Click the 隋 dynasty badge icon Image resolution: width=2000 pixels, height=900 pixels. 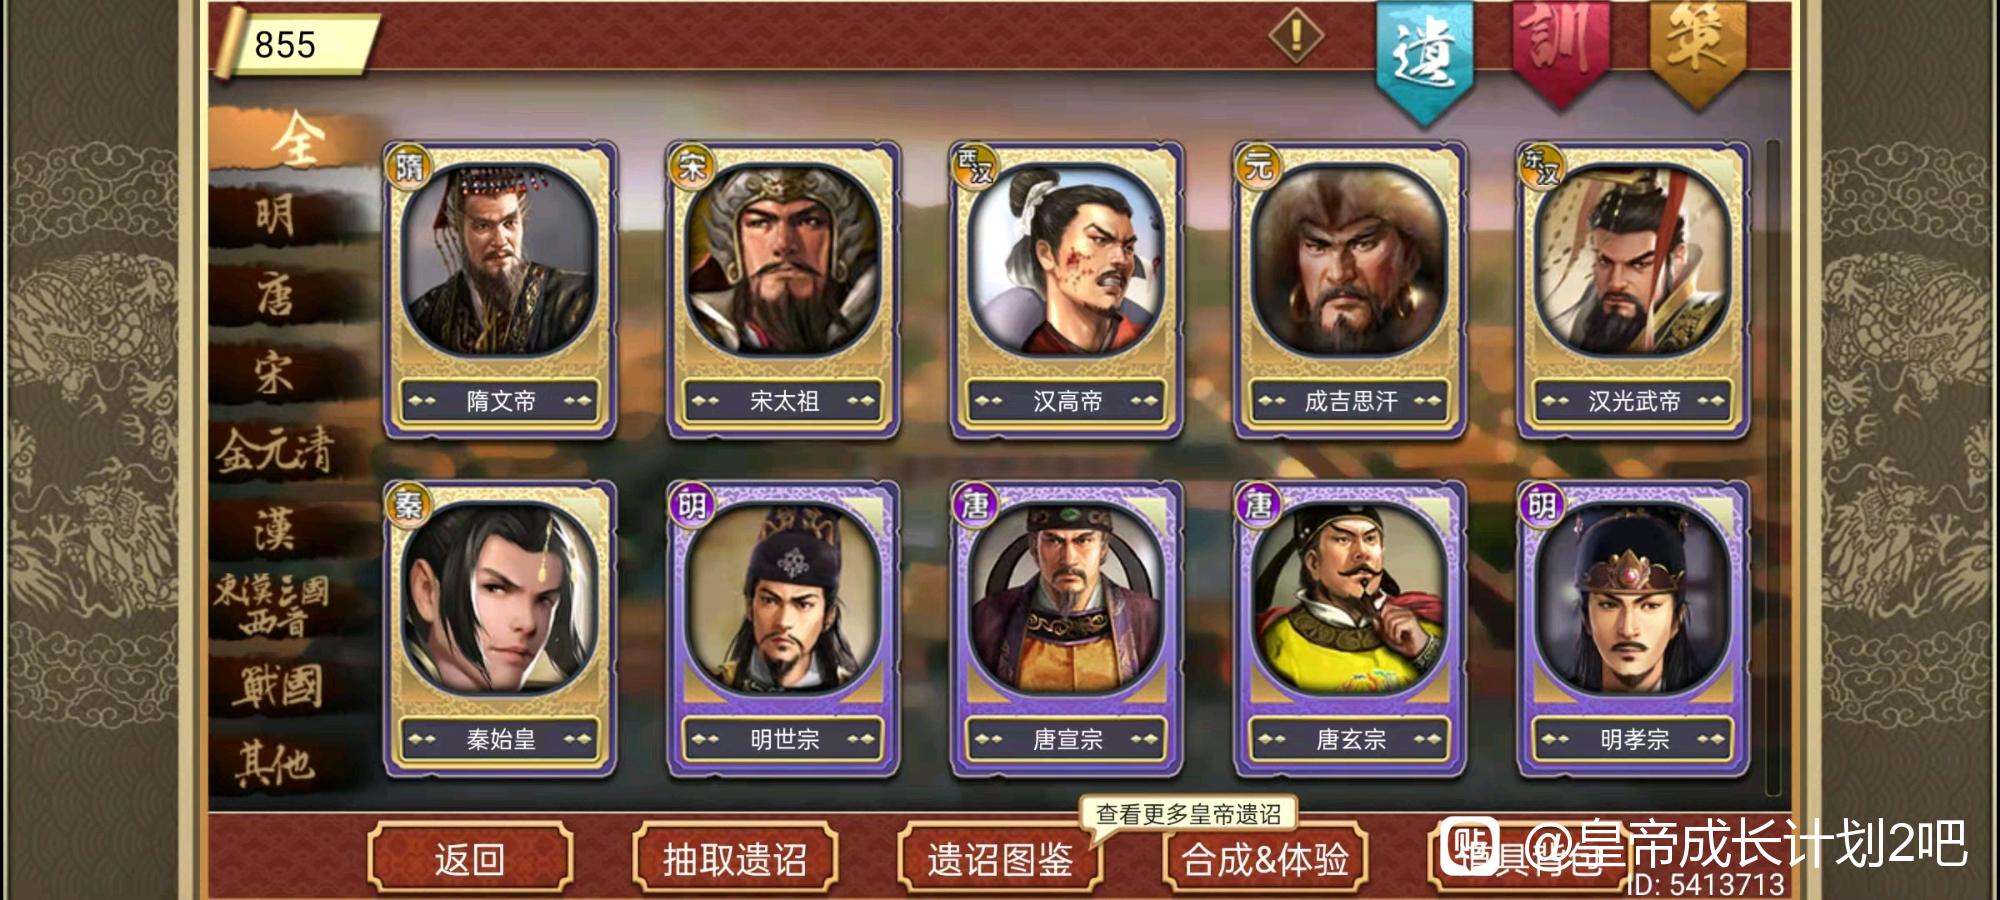pos(408,166)
